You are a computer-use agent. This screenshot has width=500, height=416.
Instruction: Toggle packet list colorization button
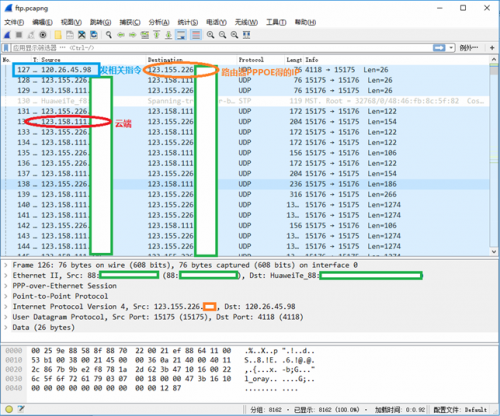196,35
